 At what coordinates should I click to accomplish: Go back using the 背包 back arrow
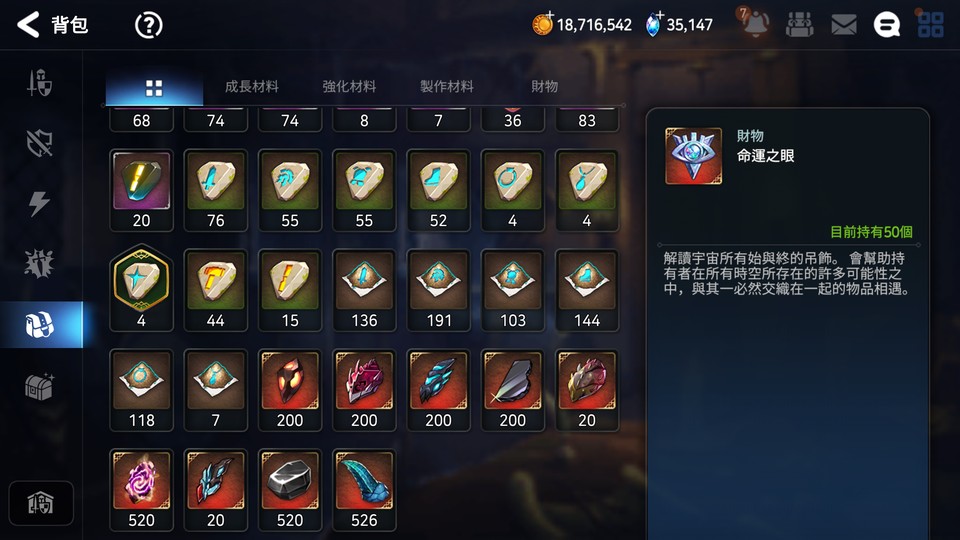pyautogui.click(x=28, y=25)
